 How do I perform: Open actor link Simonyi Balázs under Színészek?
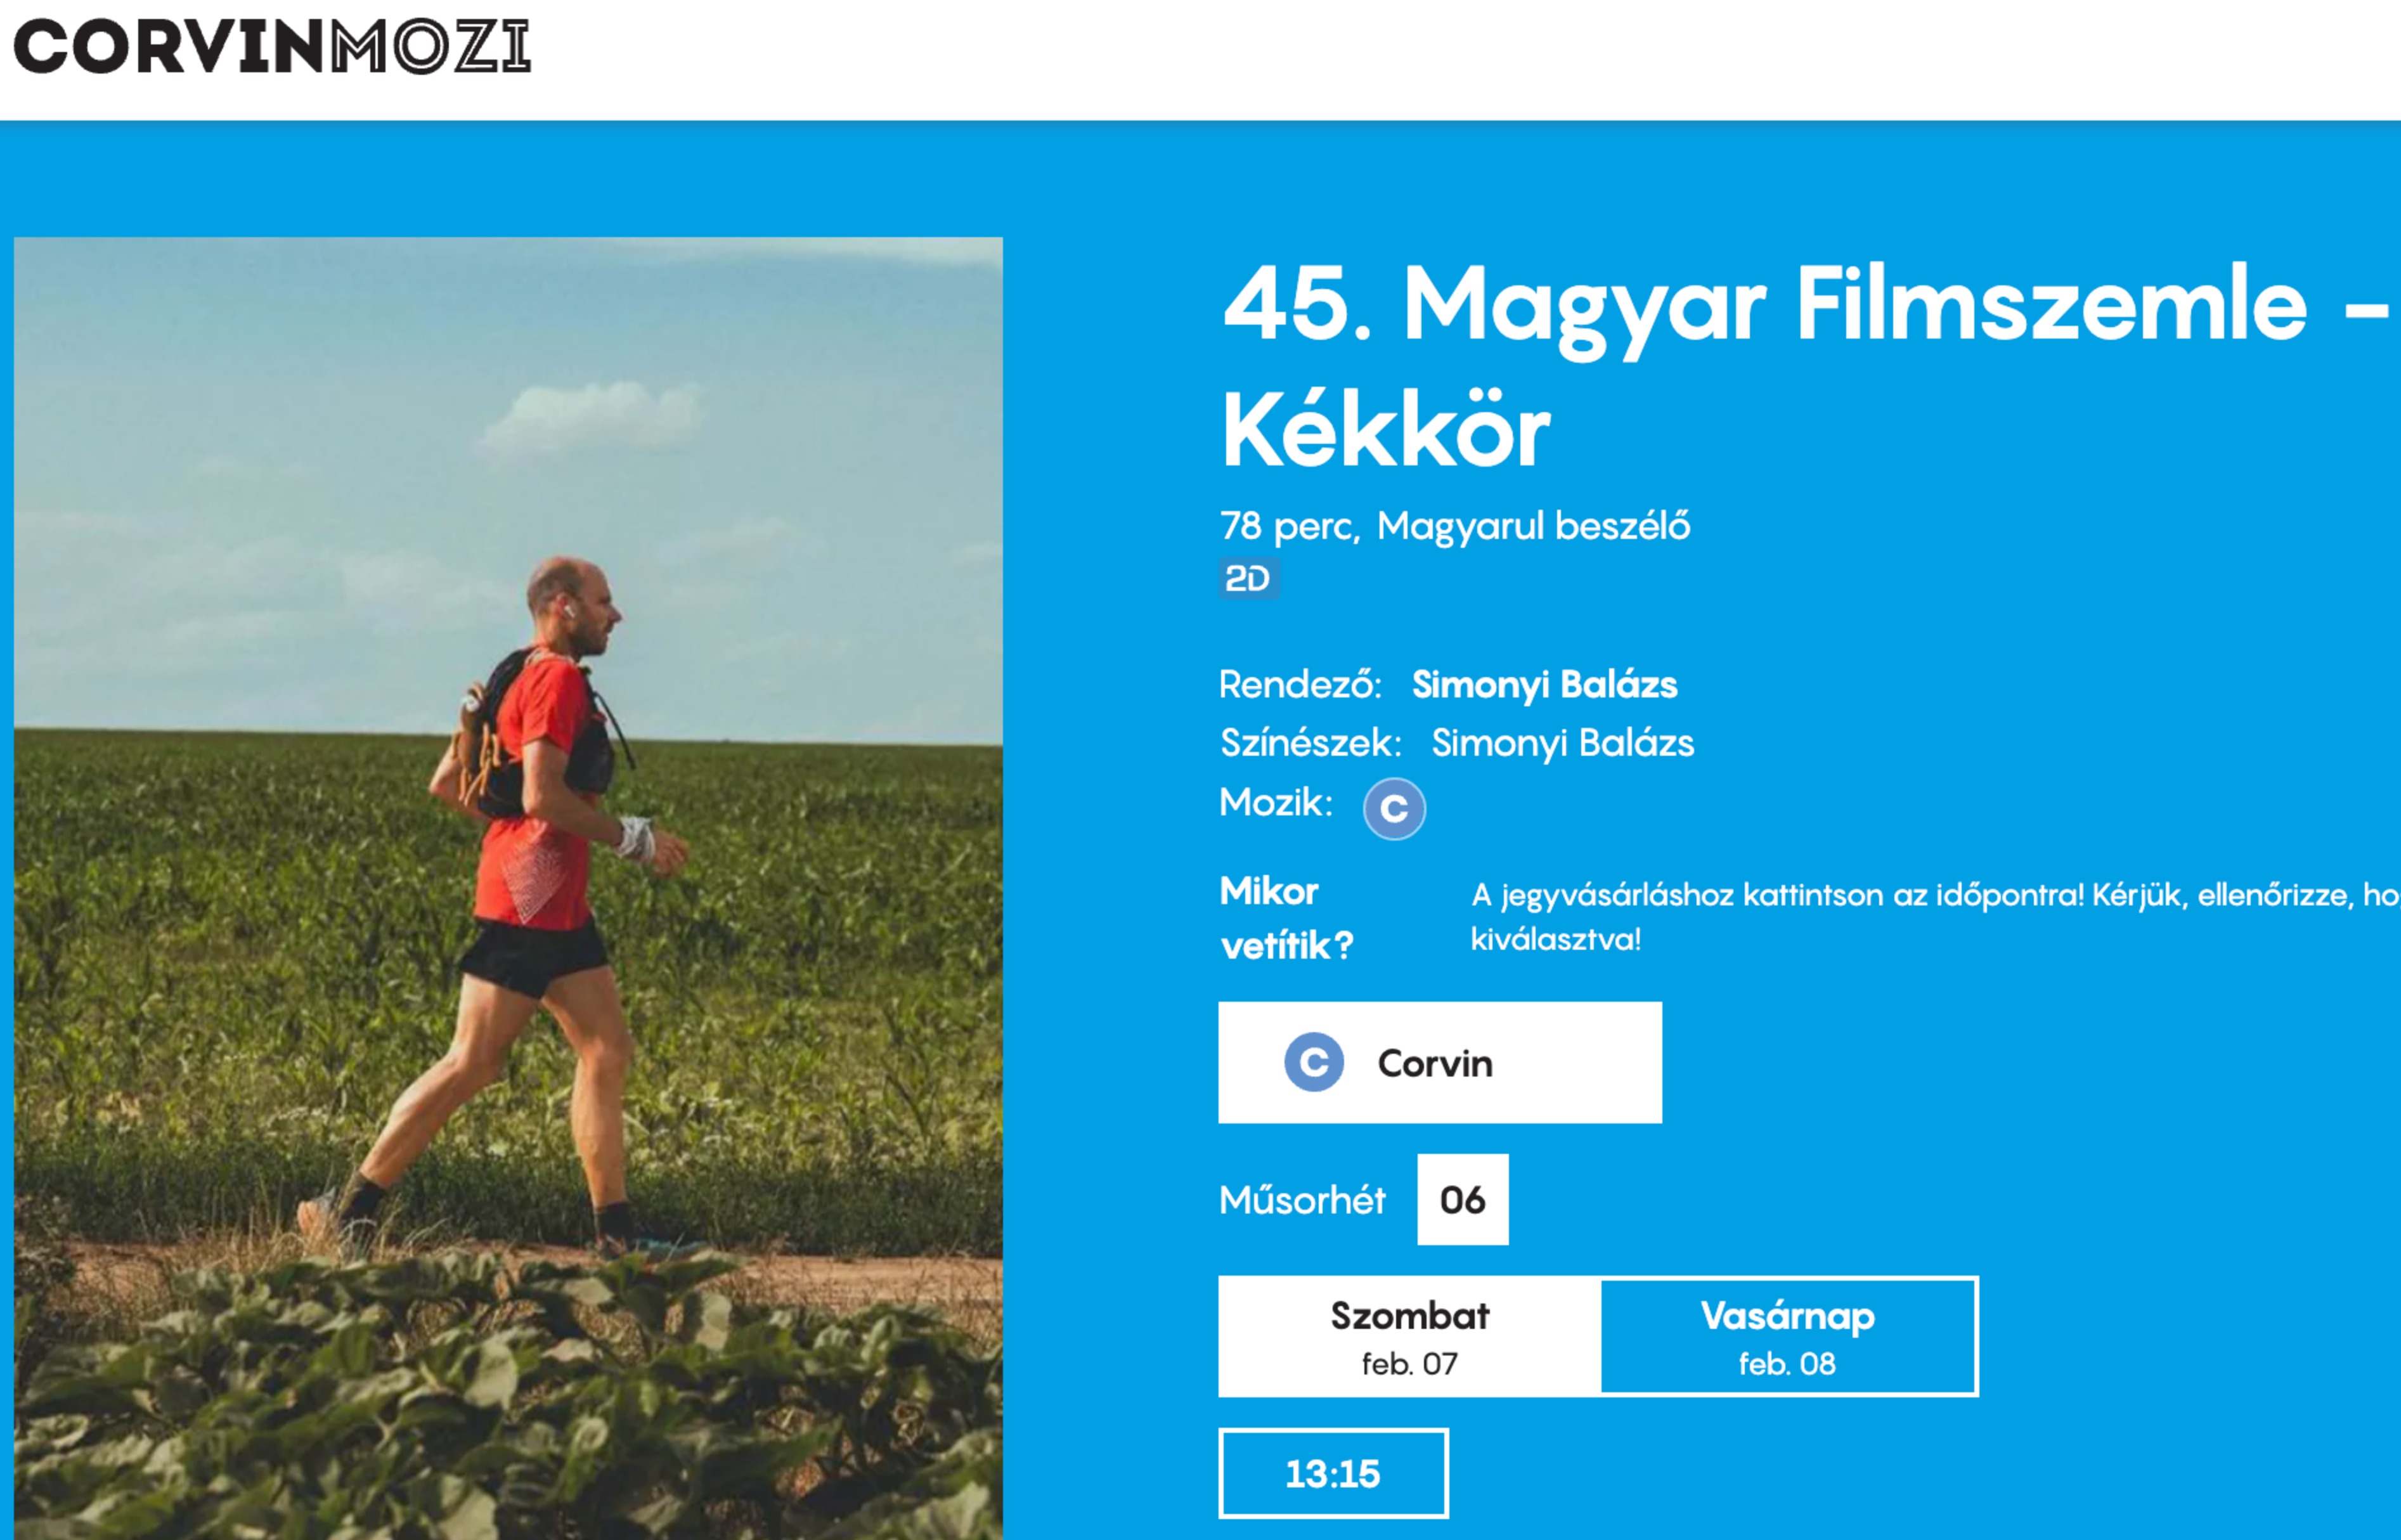(1562, 743)
